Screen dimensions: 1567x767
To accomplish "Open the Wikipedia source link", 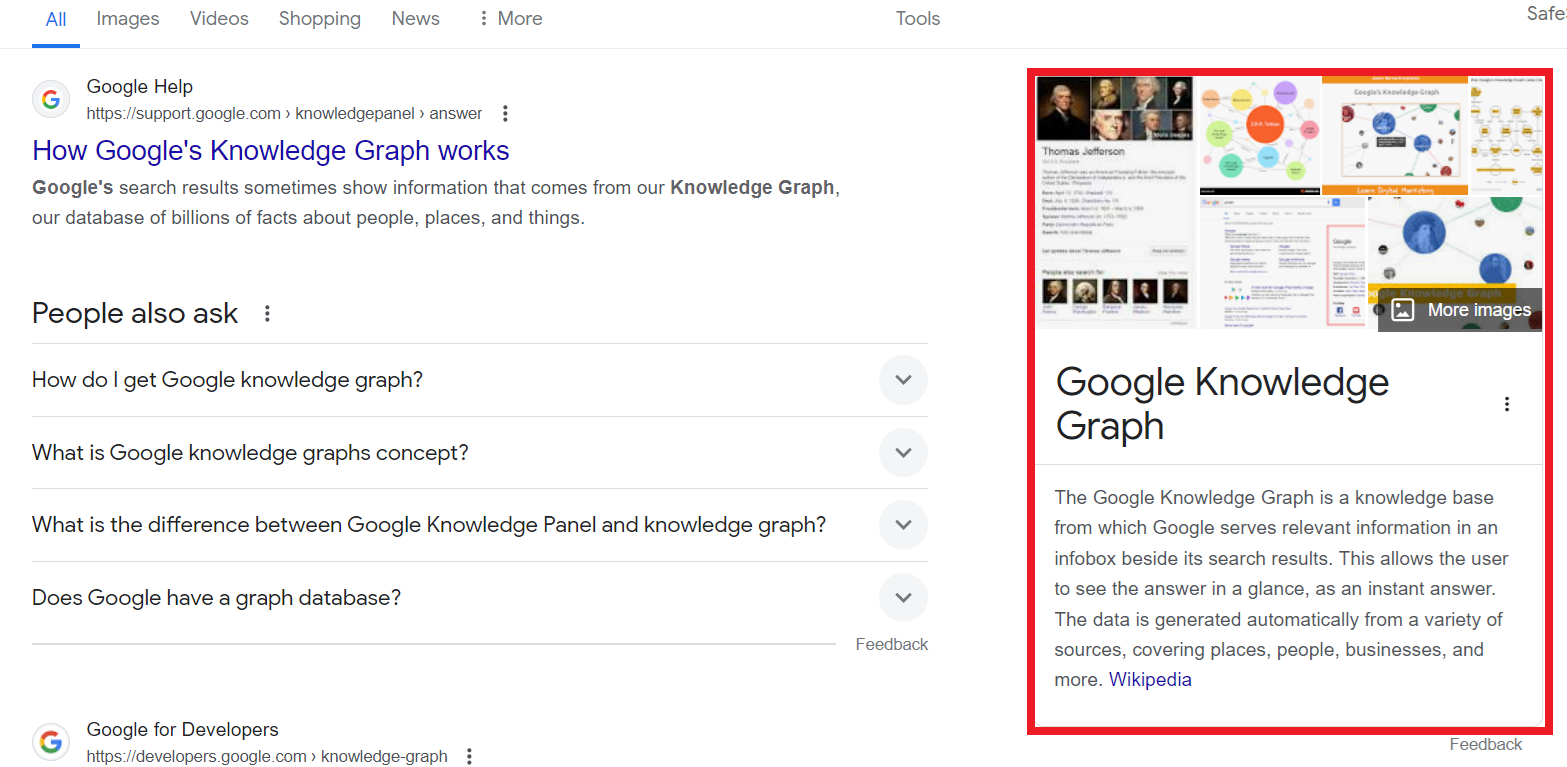I will coord(1150,680).
